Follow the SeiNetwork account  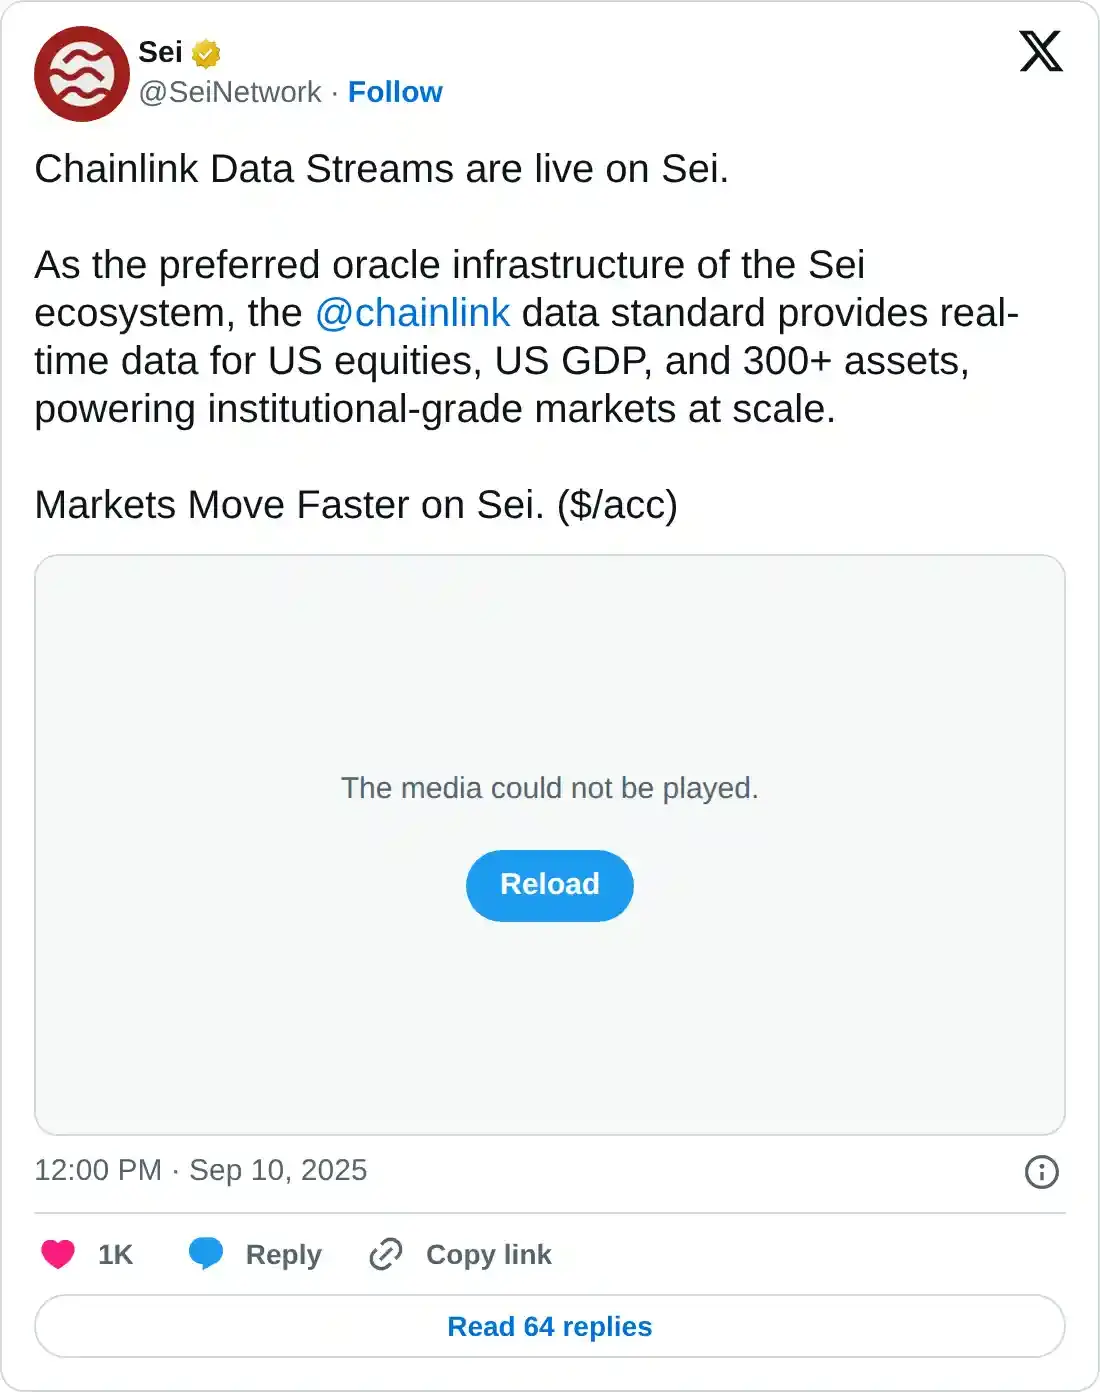[x=395, y=92]
